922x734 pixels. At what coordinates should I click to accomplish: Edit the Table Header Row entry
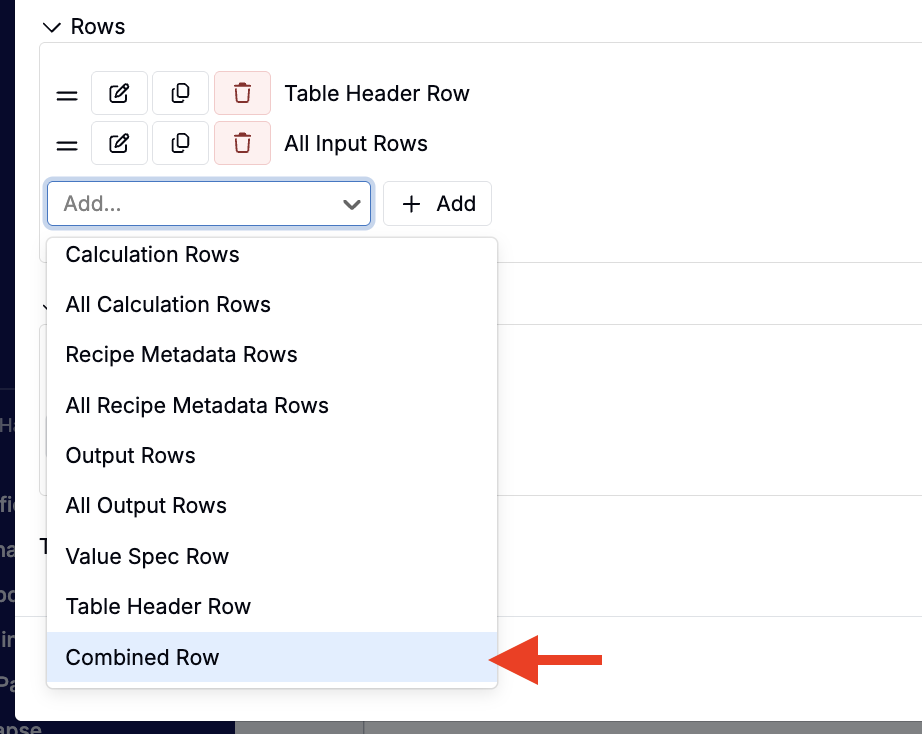click(119, 93)
